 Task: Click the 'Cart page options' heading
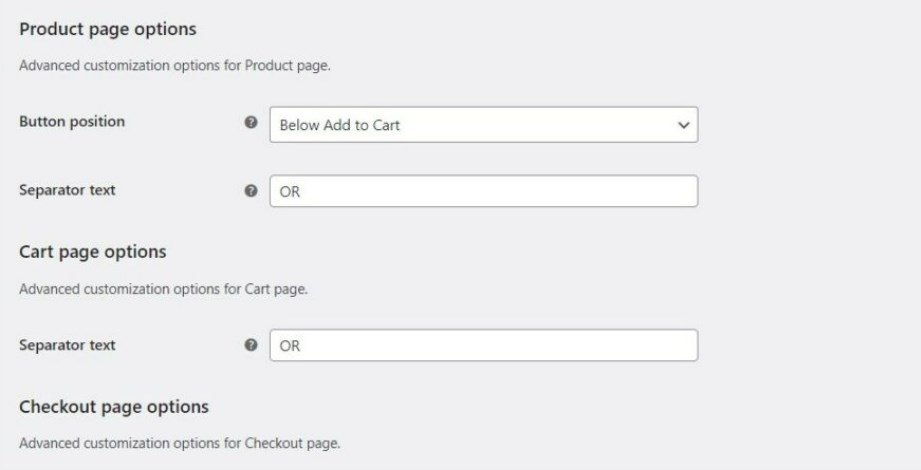92,252
